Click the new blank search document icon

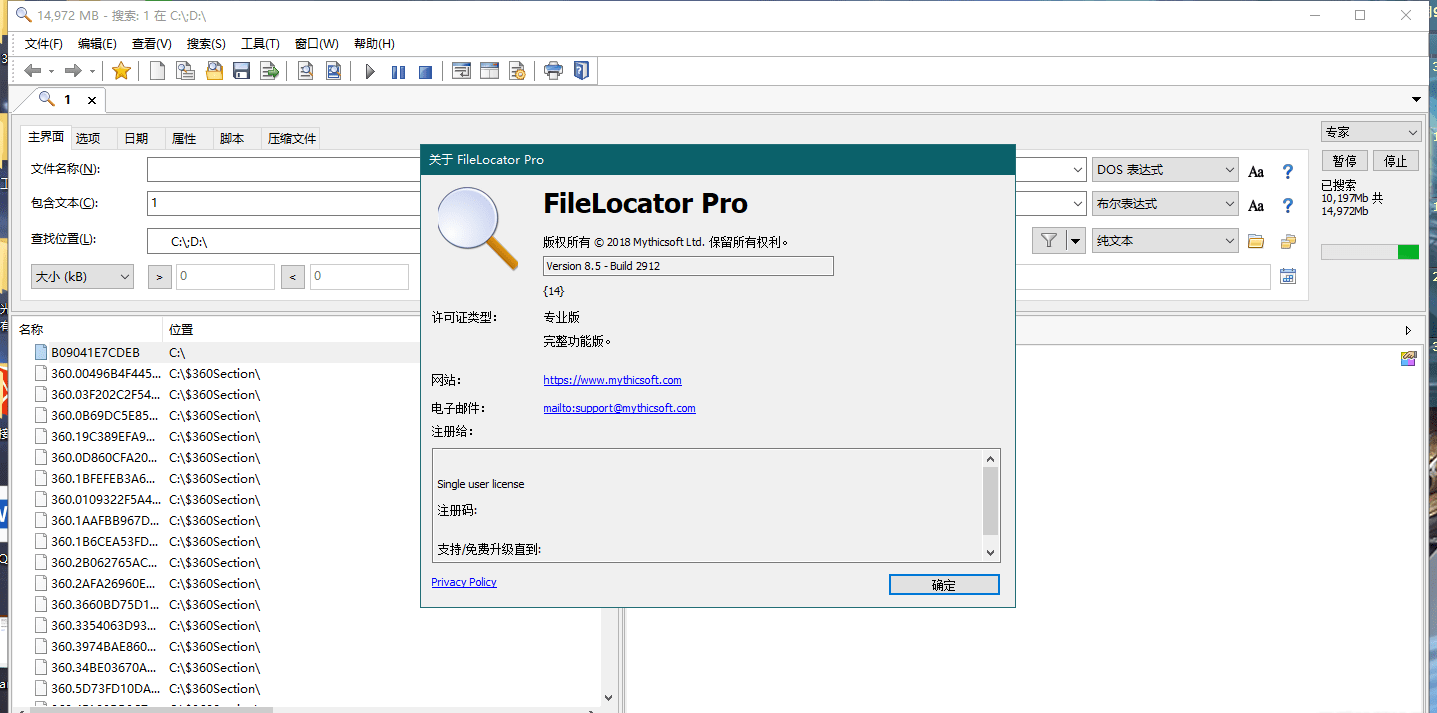pyautogui.click(x=157, y=71)
